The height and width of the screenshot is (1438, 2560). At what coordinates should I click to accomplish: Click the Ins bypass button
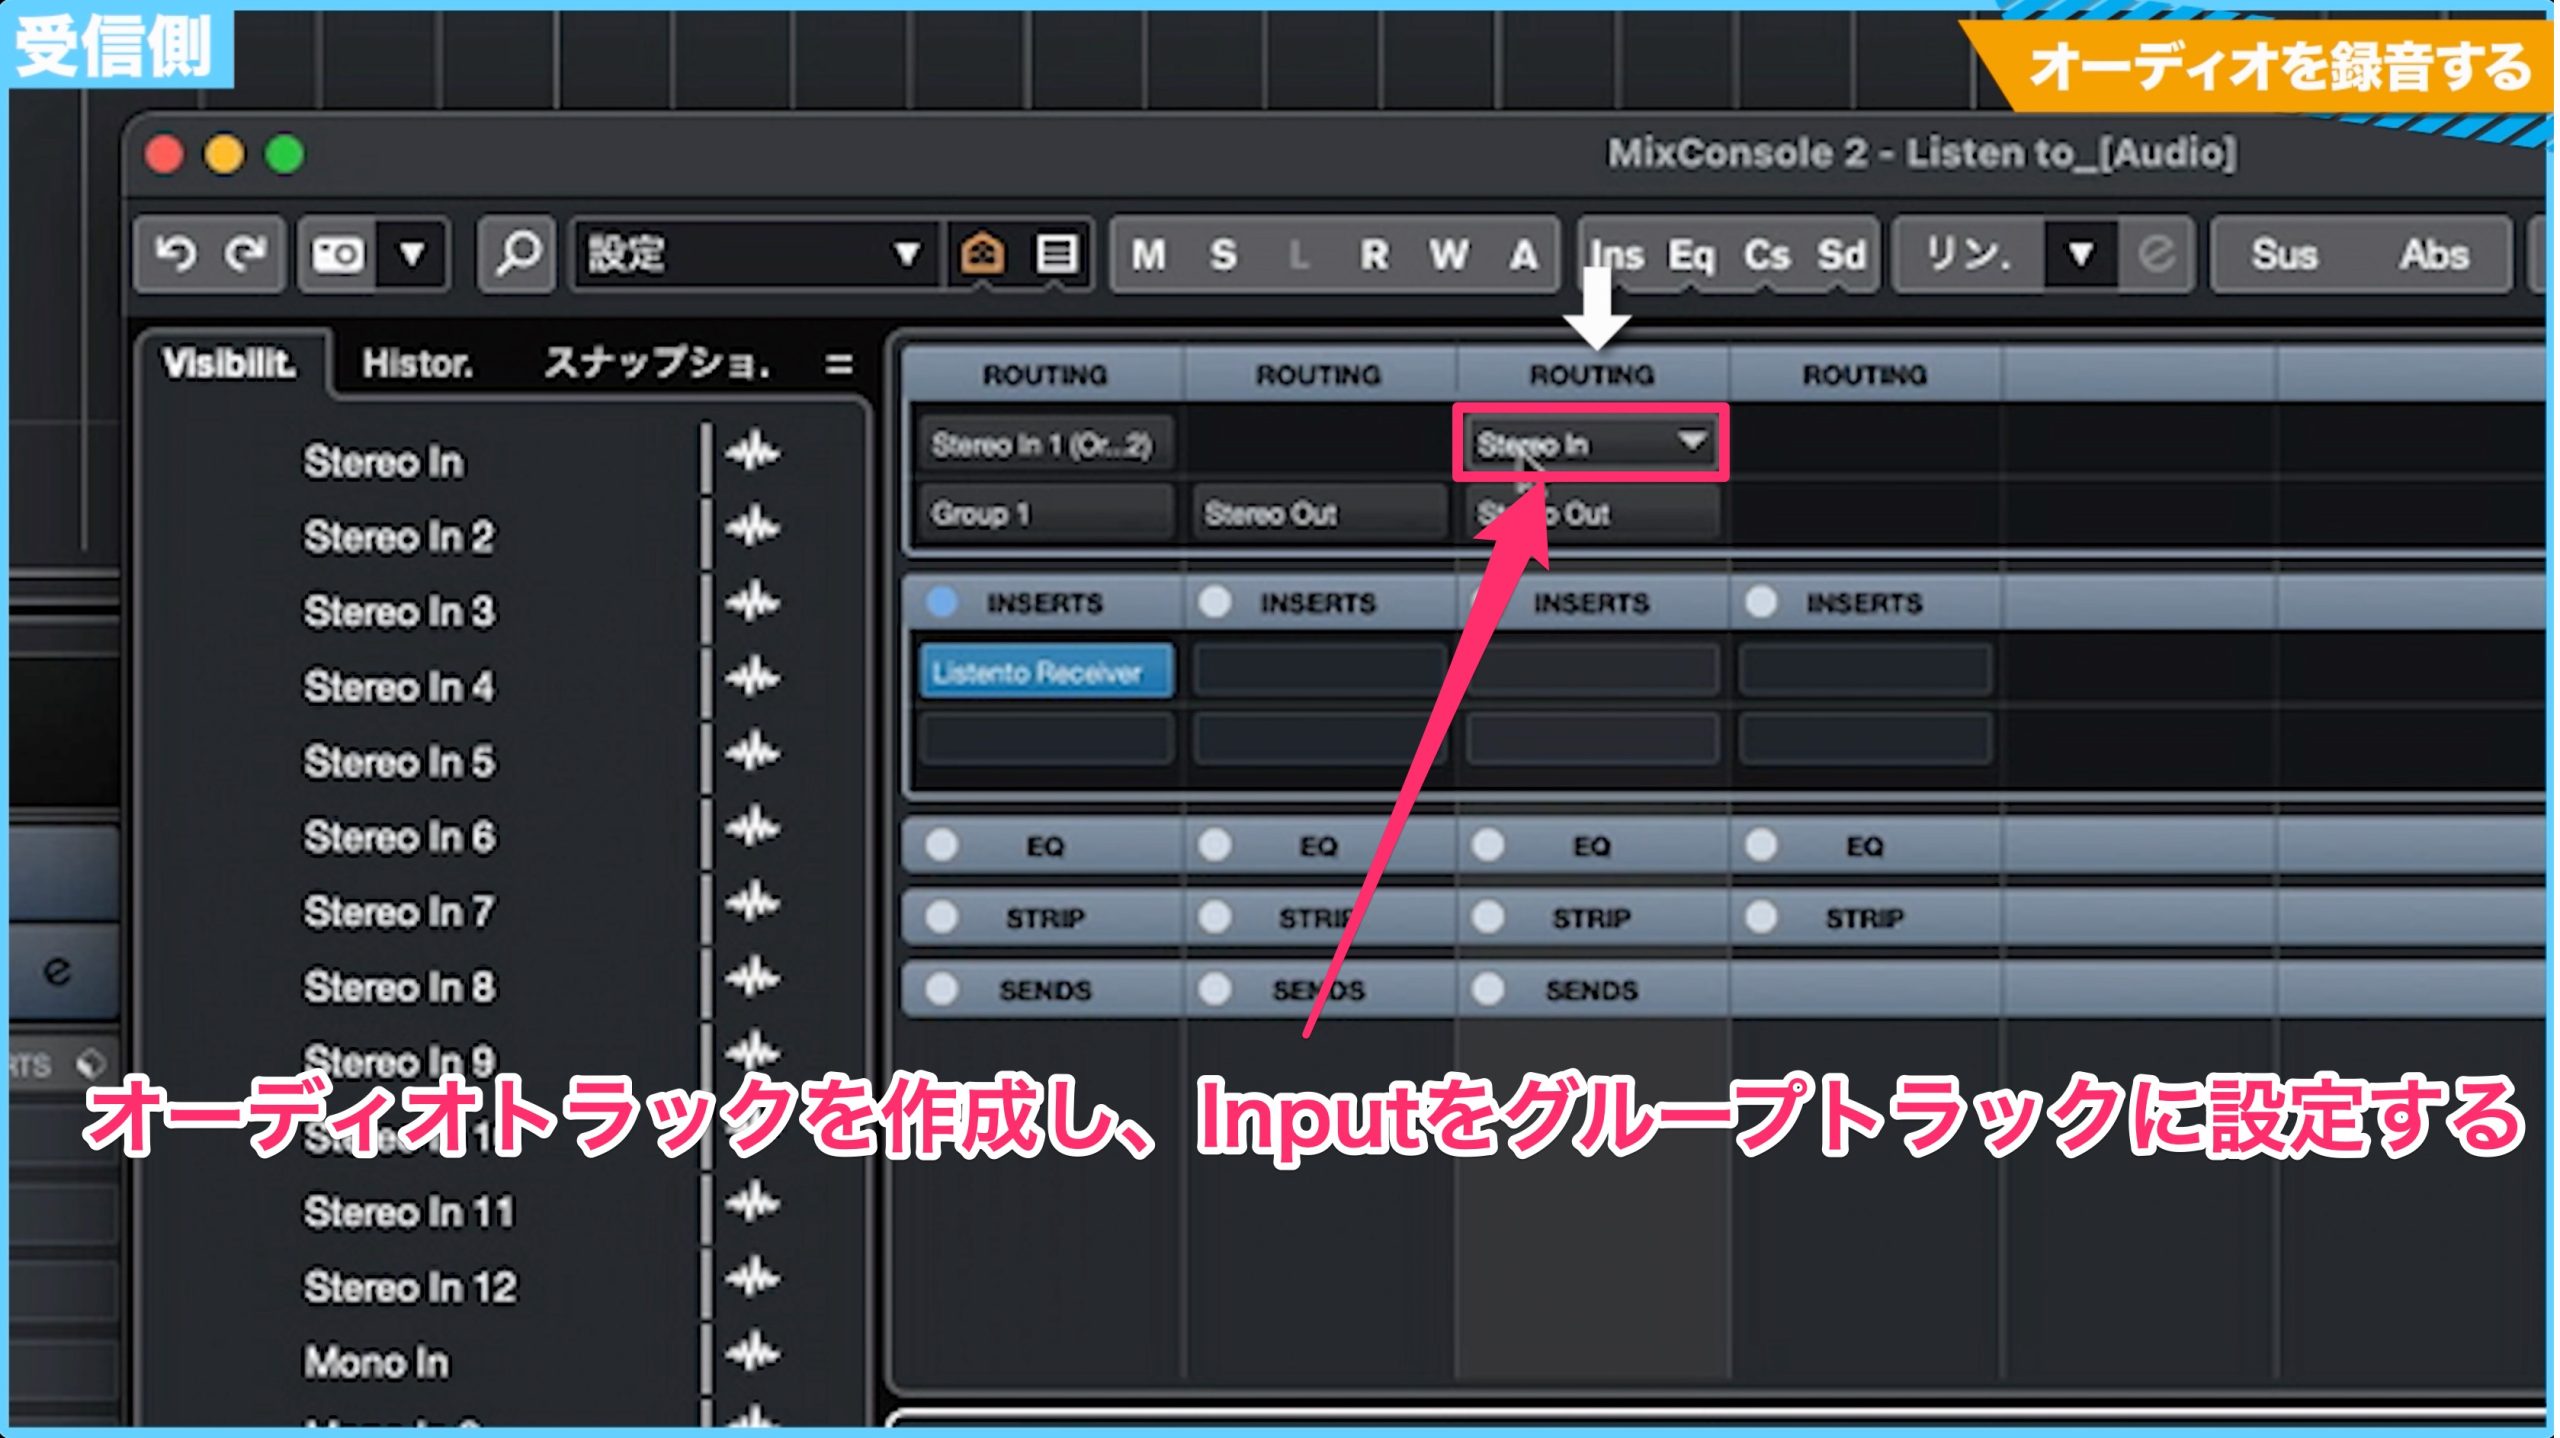click(1617, 255)
